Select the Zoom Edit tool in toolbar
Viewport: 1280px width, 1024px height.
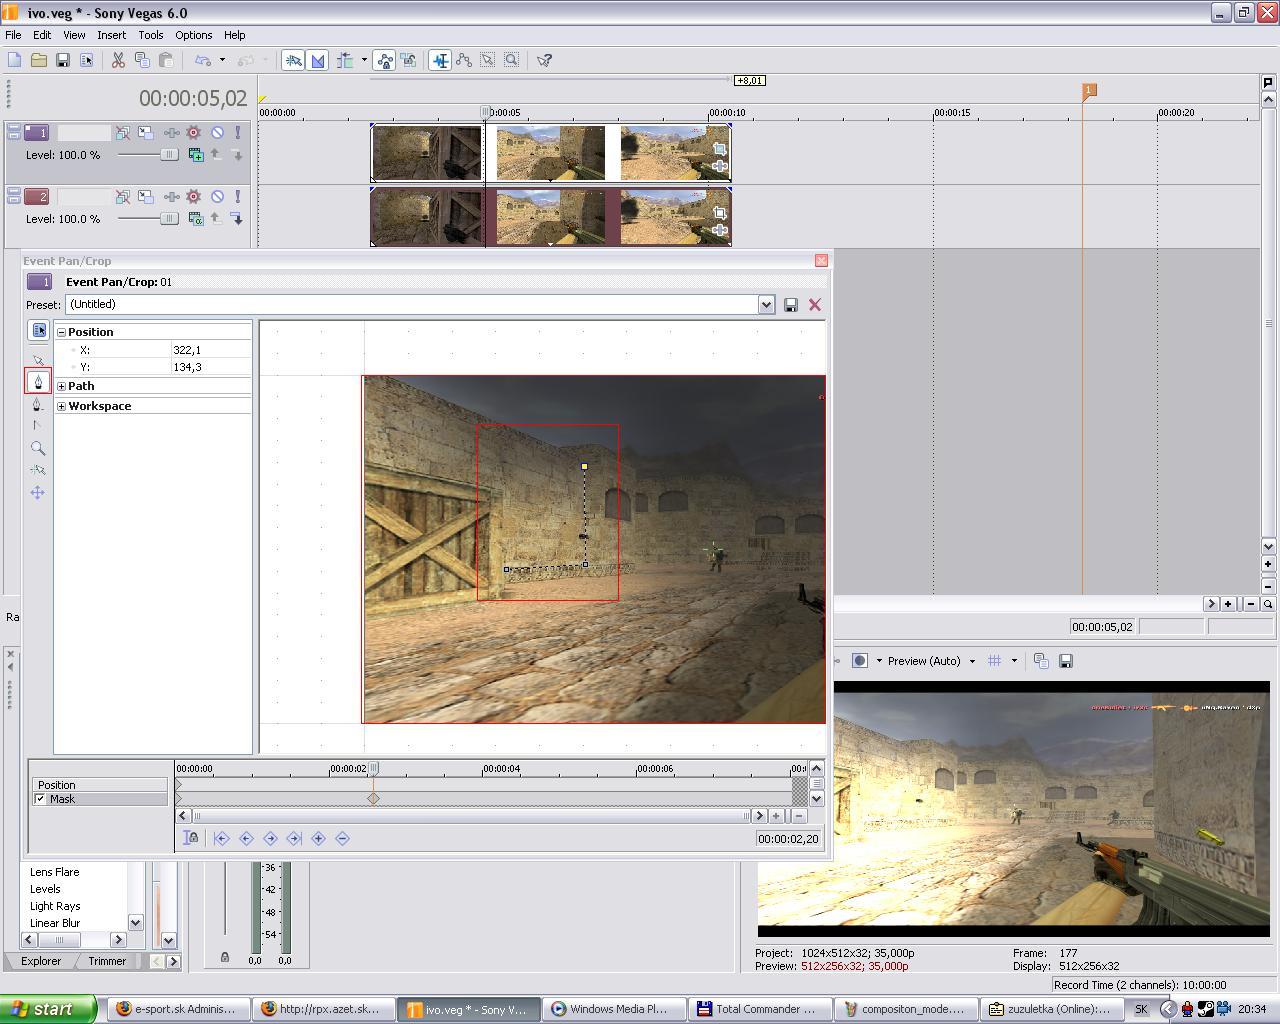pos(512,60)
